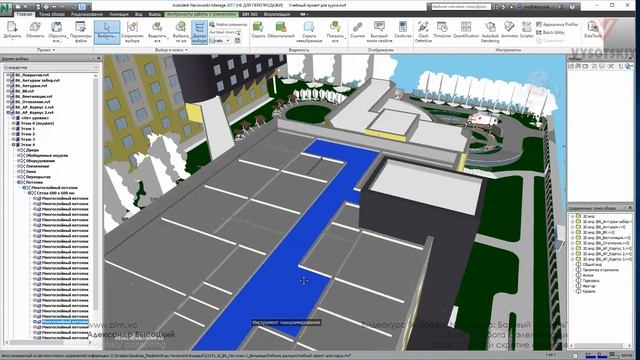Click the Find items (Найти элементы) button
The height and width of the screenshot is (360, 640).
[228, 24]
